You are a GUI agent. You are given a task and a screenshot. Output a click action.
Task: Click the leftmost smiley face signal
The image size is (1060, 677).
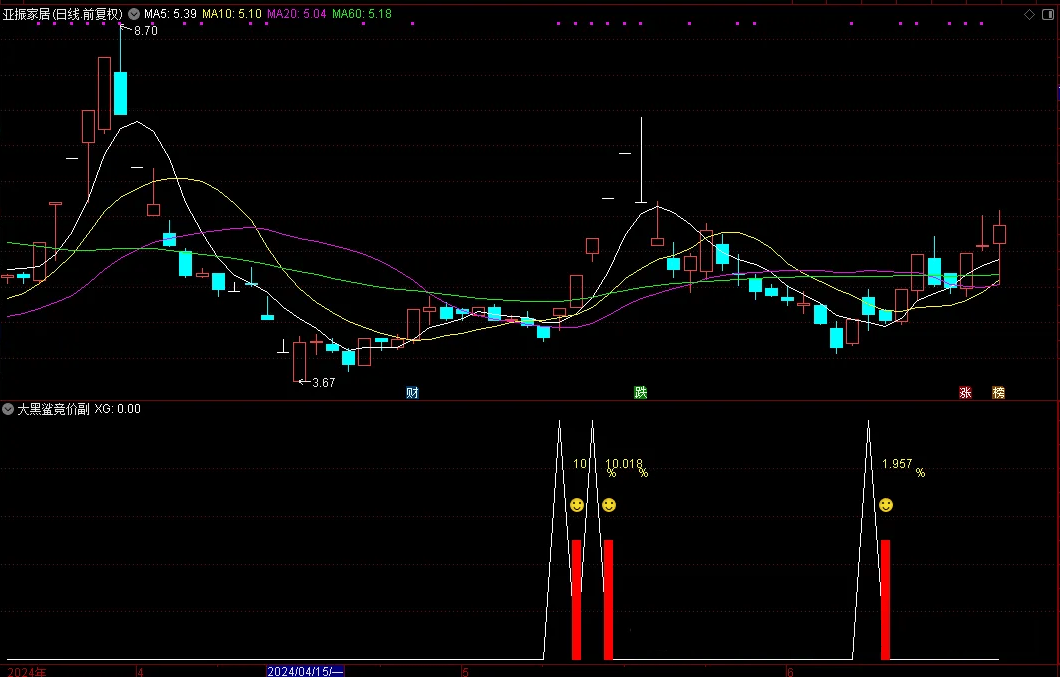577,506
